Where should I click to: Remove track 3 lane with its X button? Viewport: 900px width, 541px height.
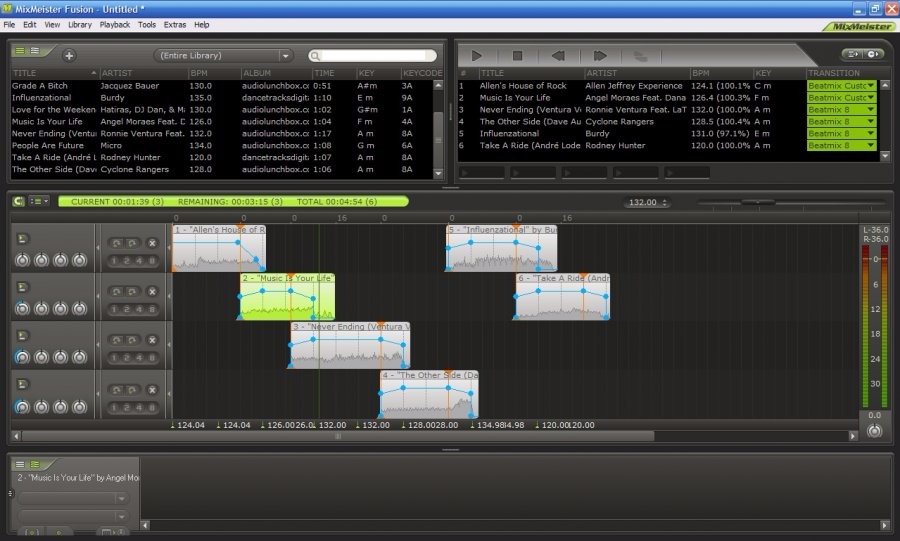pyautogui.click(x=152, y=340)
